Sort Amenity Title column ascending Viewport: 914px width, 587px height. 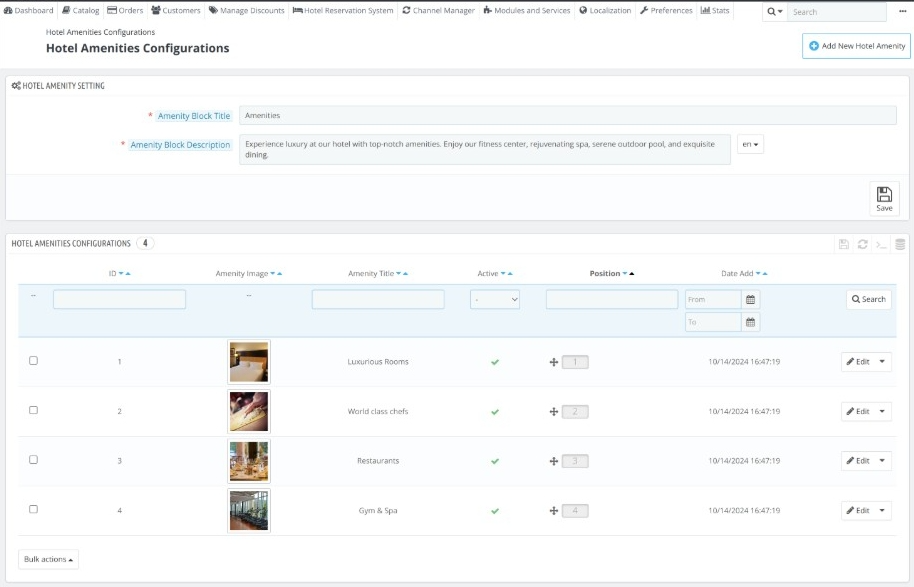[406, 273]
